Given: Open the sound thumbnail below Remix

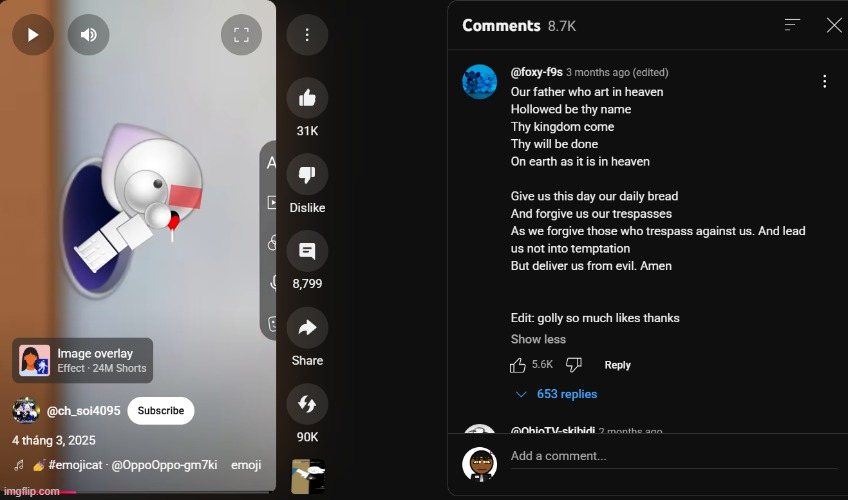Looking at the screenshot, I should [x=308, y=476].
